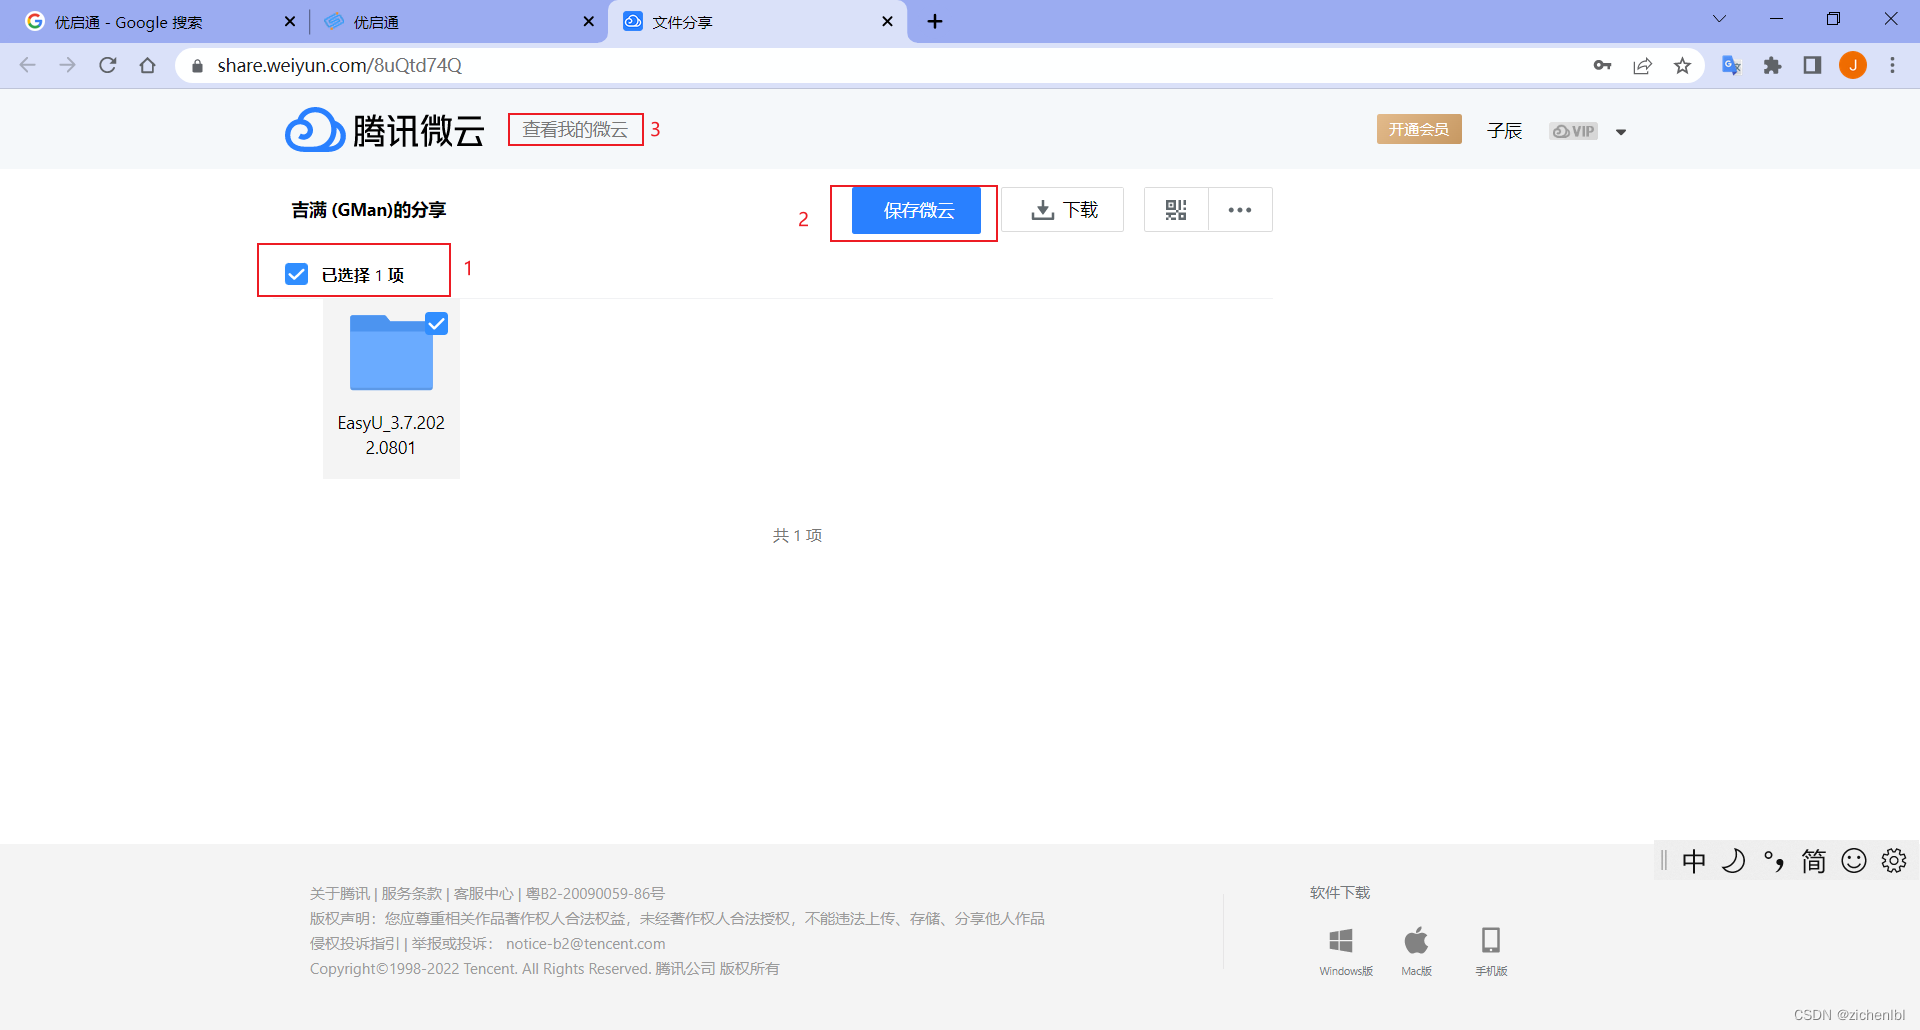Screen dimensions: 1920x1030
Task: Toggle IME half-moon width mode
Action: [x=1734, y=861]
